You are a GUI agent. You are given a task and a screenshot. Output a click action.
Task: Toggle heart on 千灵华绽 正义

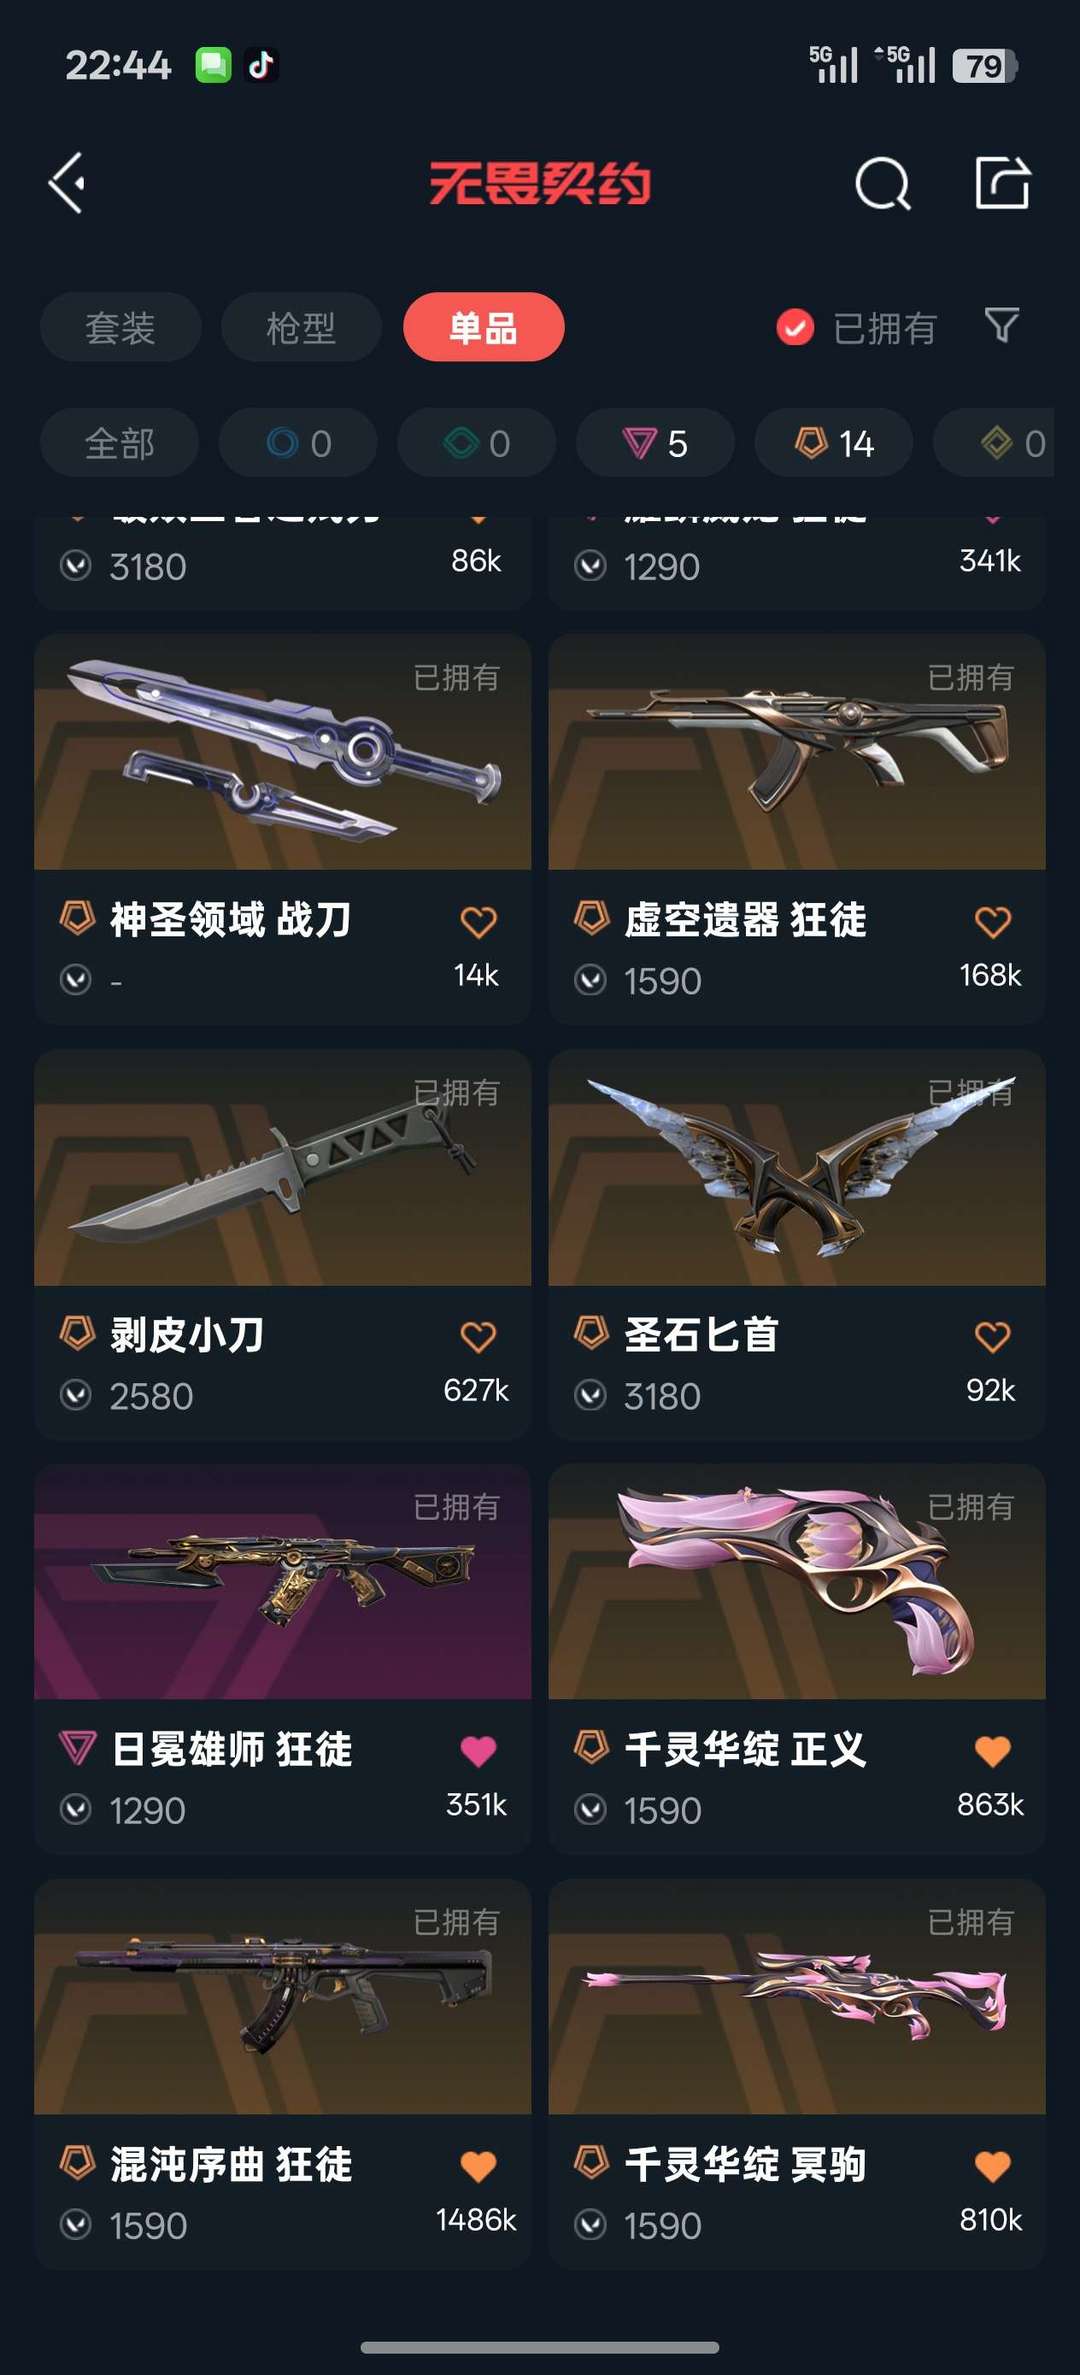click(992, 1751)
